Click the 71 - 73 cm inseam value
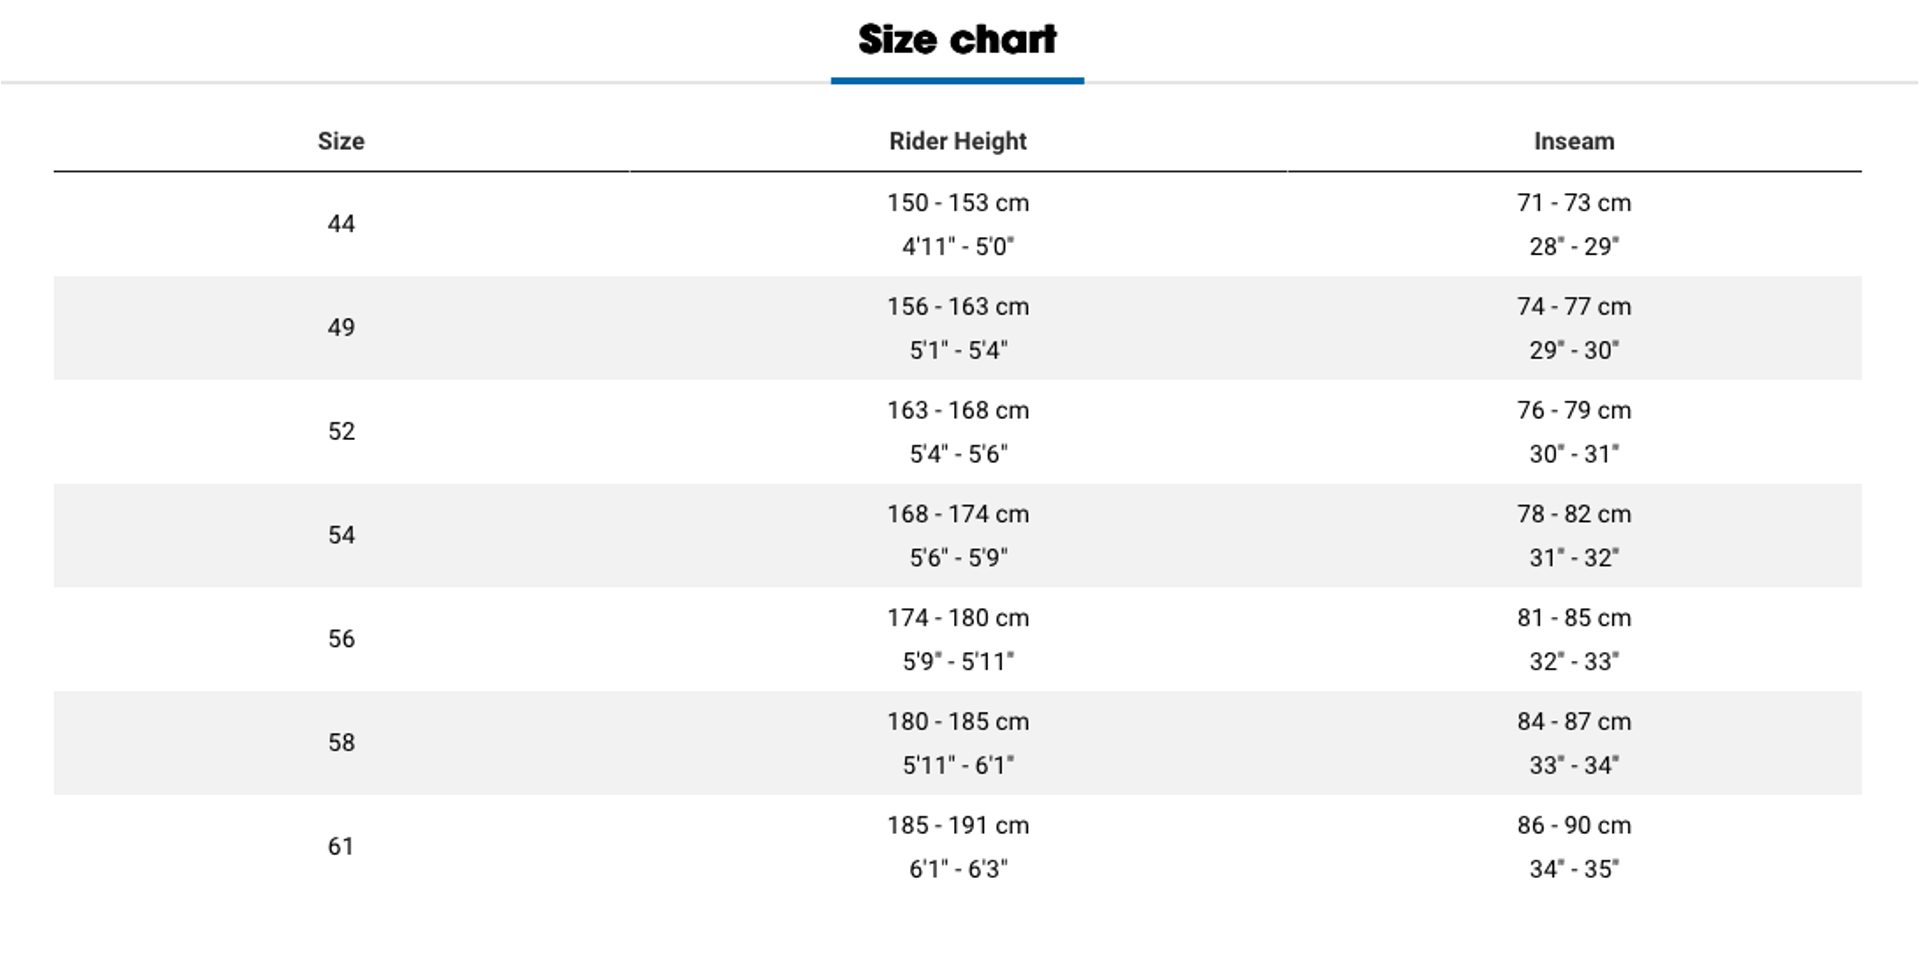 [1574, 203]
